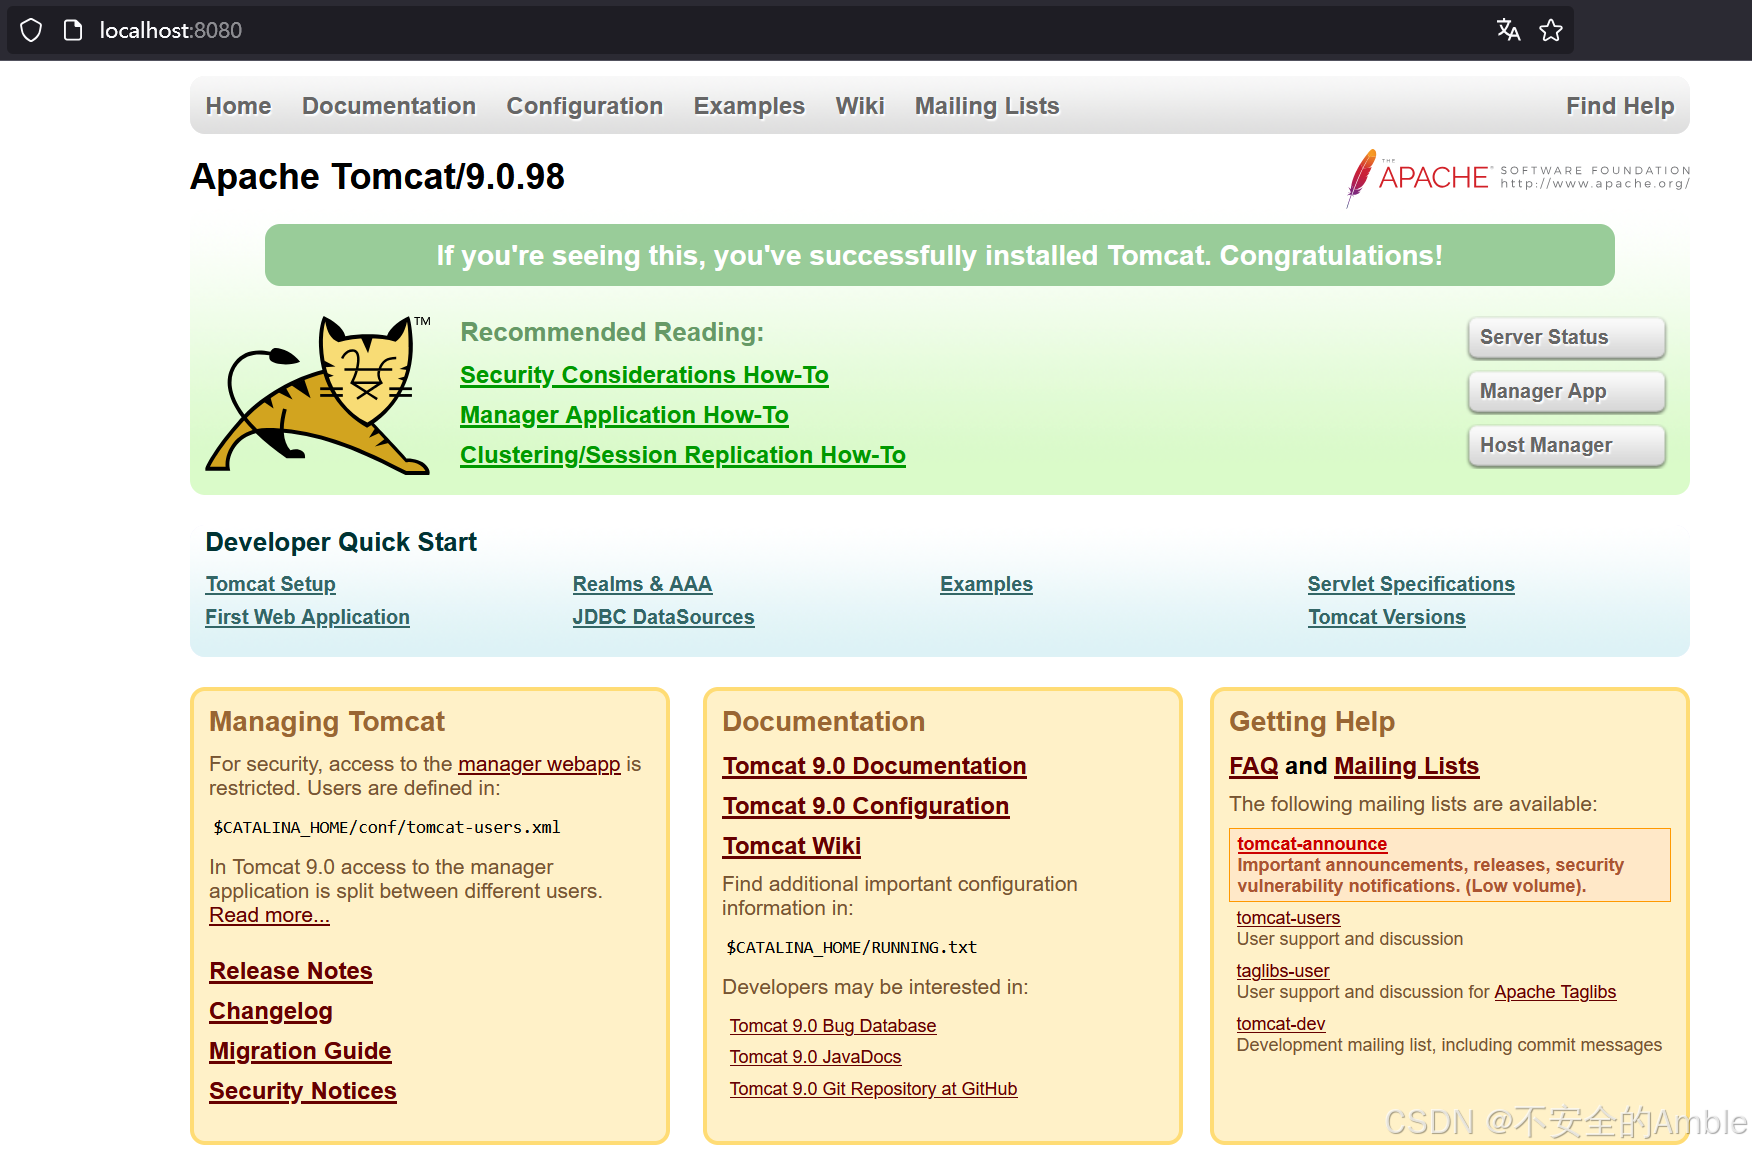Viewport: 1752px width, 1152px height.
Task: Open Mailing Lists in the nav bar
Action: click(987, 106)
